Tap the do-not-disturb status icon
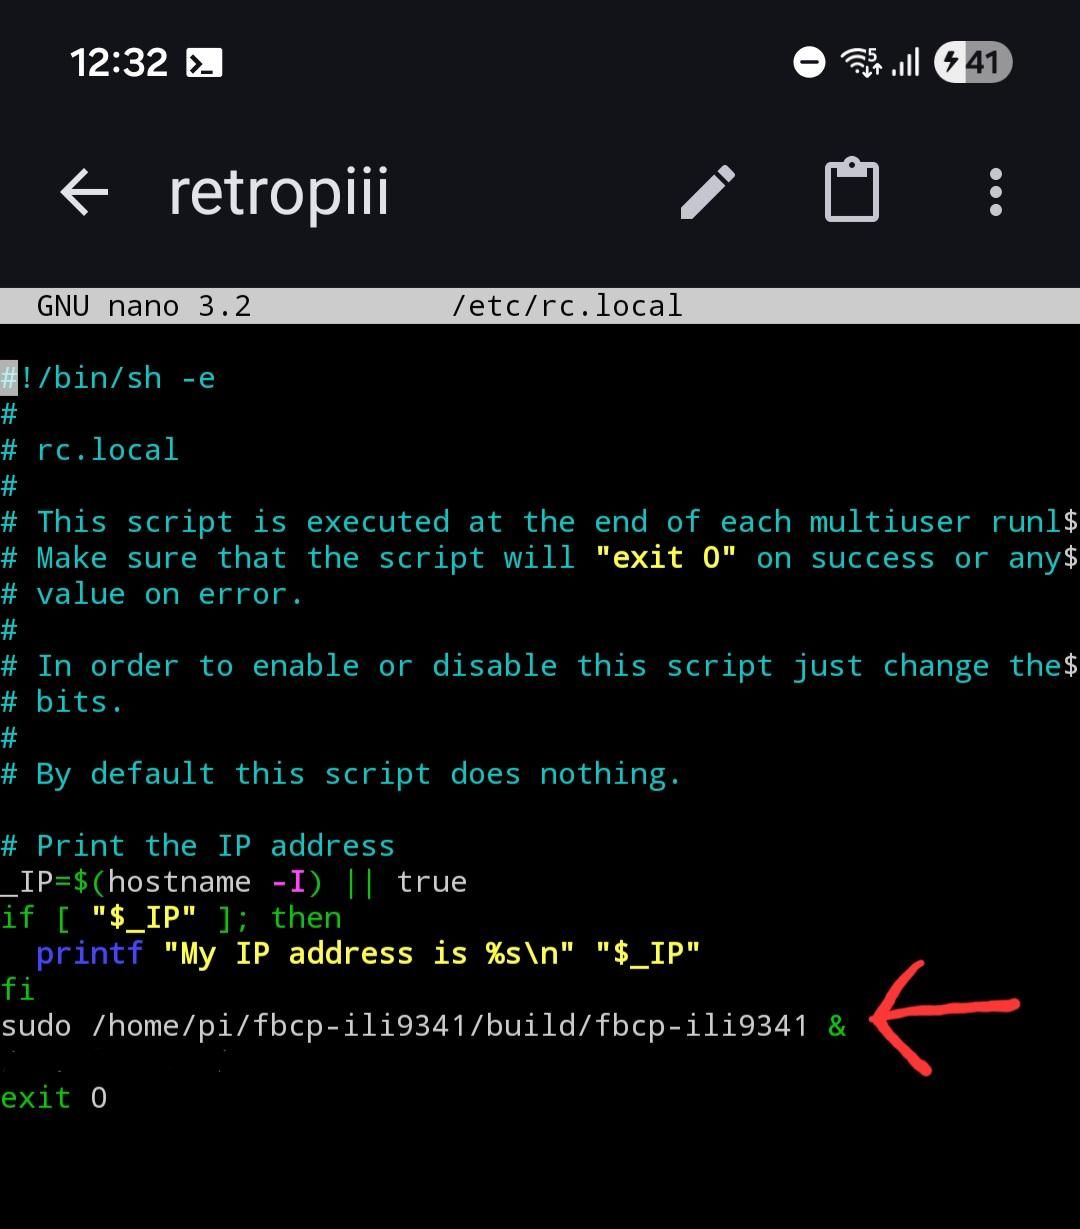This screenshot has width=1080, height=1229. [809, 63]
